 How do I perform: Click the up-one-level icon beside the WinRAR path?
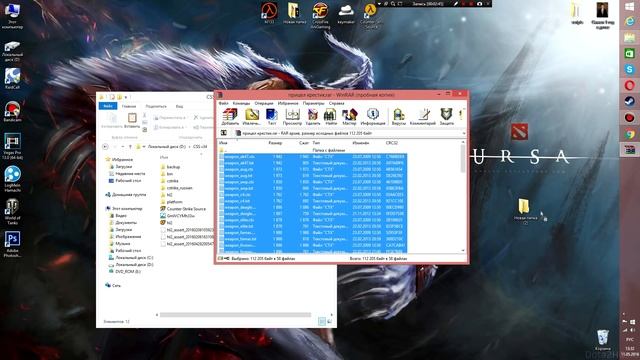coord(224,133)
